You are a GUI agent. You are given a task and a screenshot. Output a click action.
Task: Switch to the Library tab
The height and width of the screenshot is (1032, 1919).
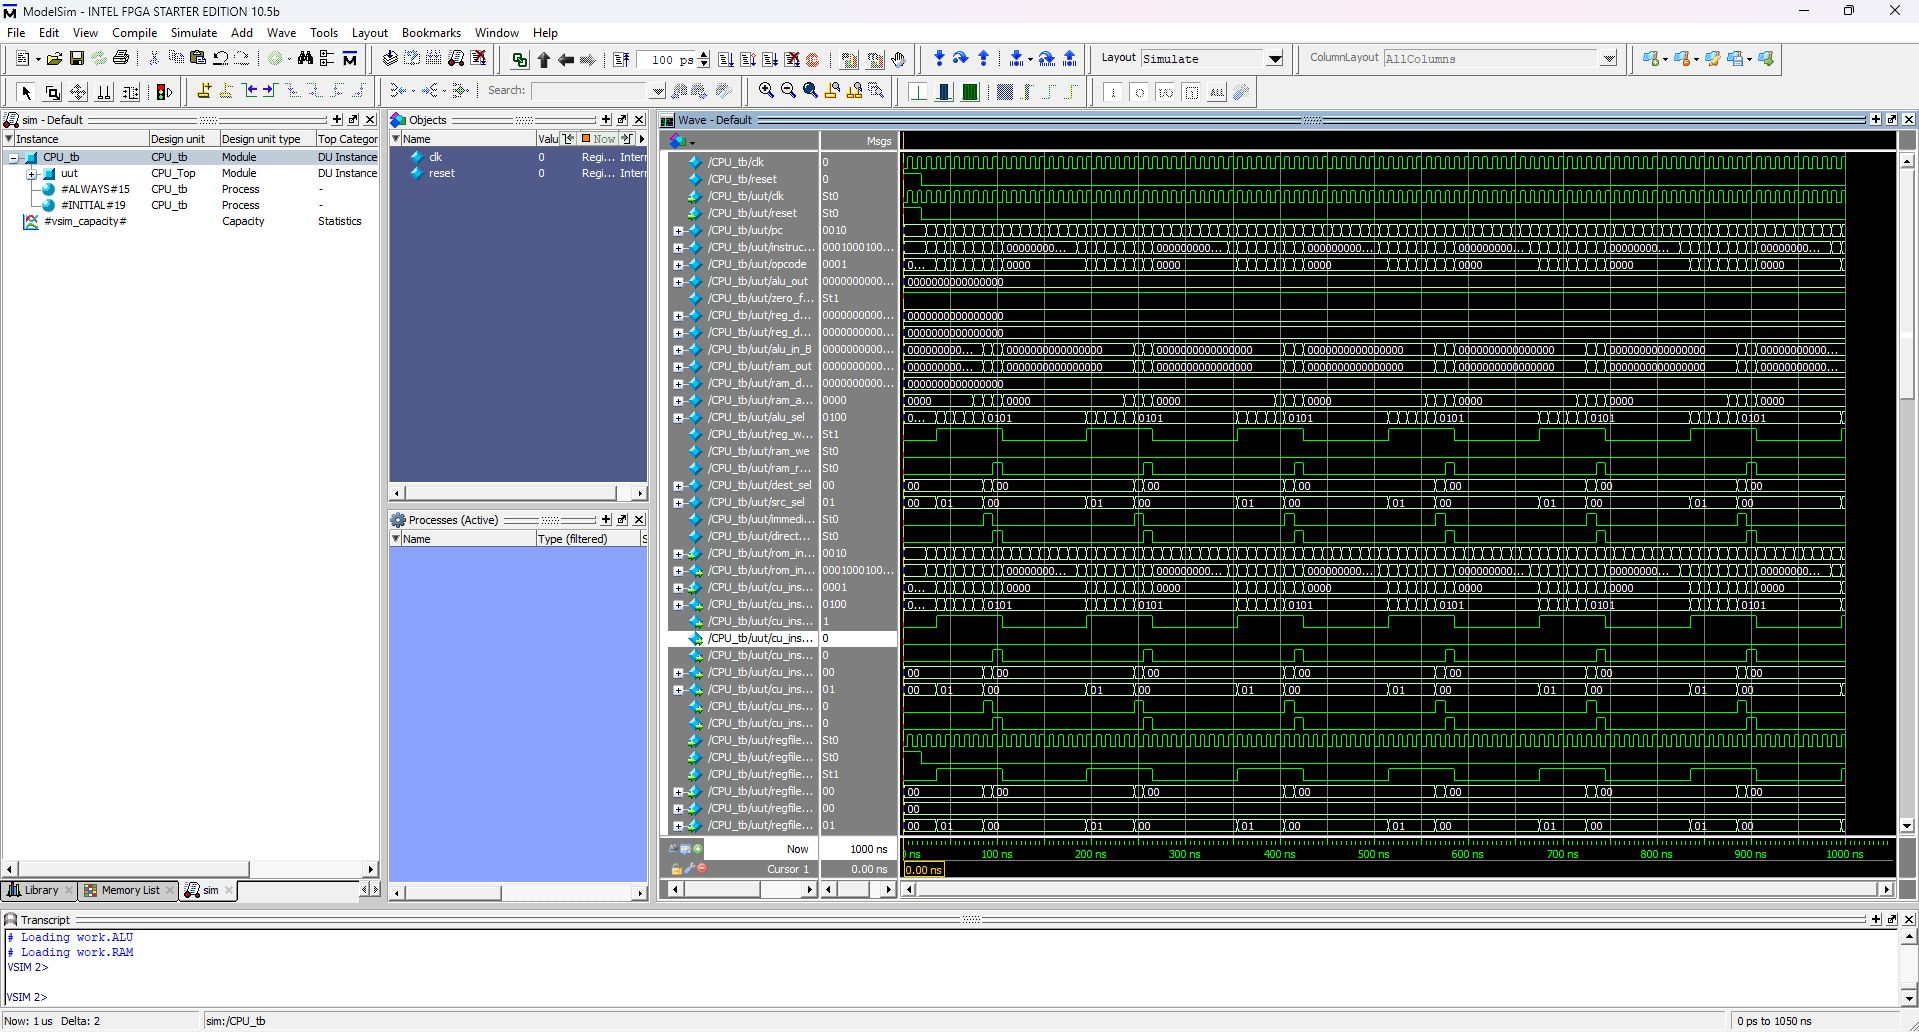point(38,890)
